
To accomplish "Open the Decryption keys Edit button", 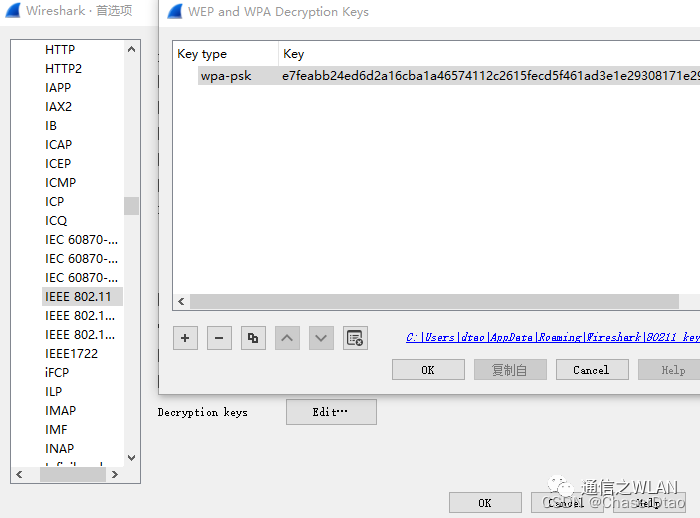I will [x=331, y=412].
